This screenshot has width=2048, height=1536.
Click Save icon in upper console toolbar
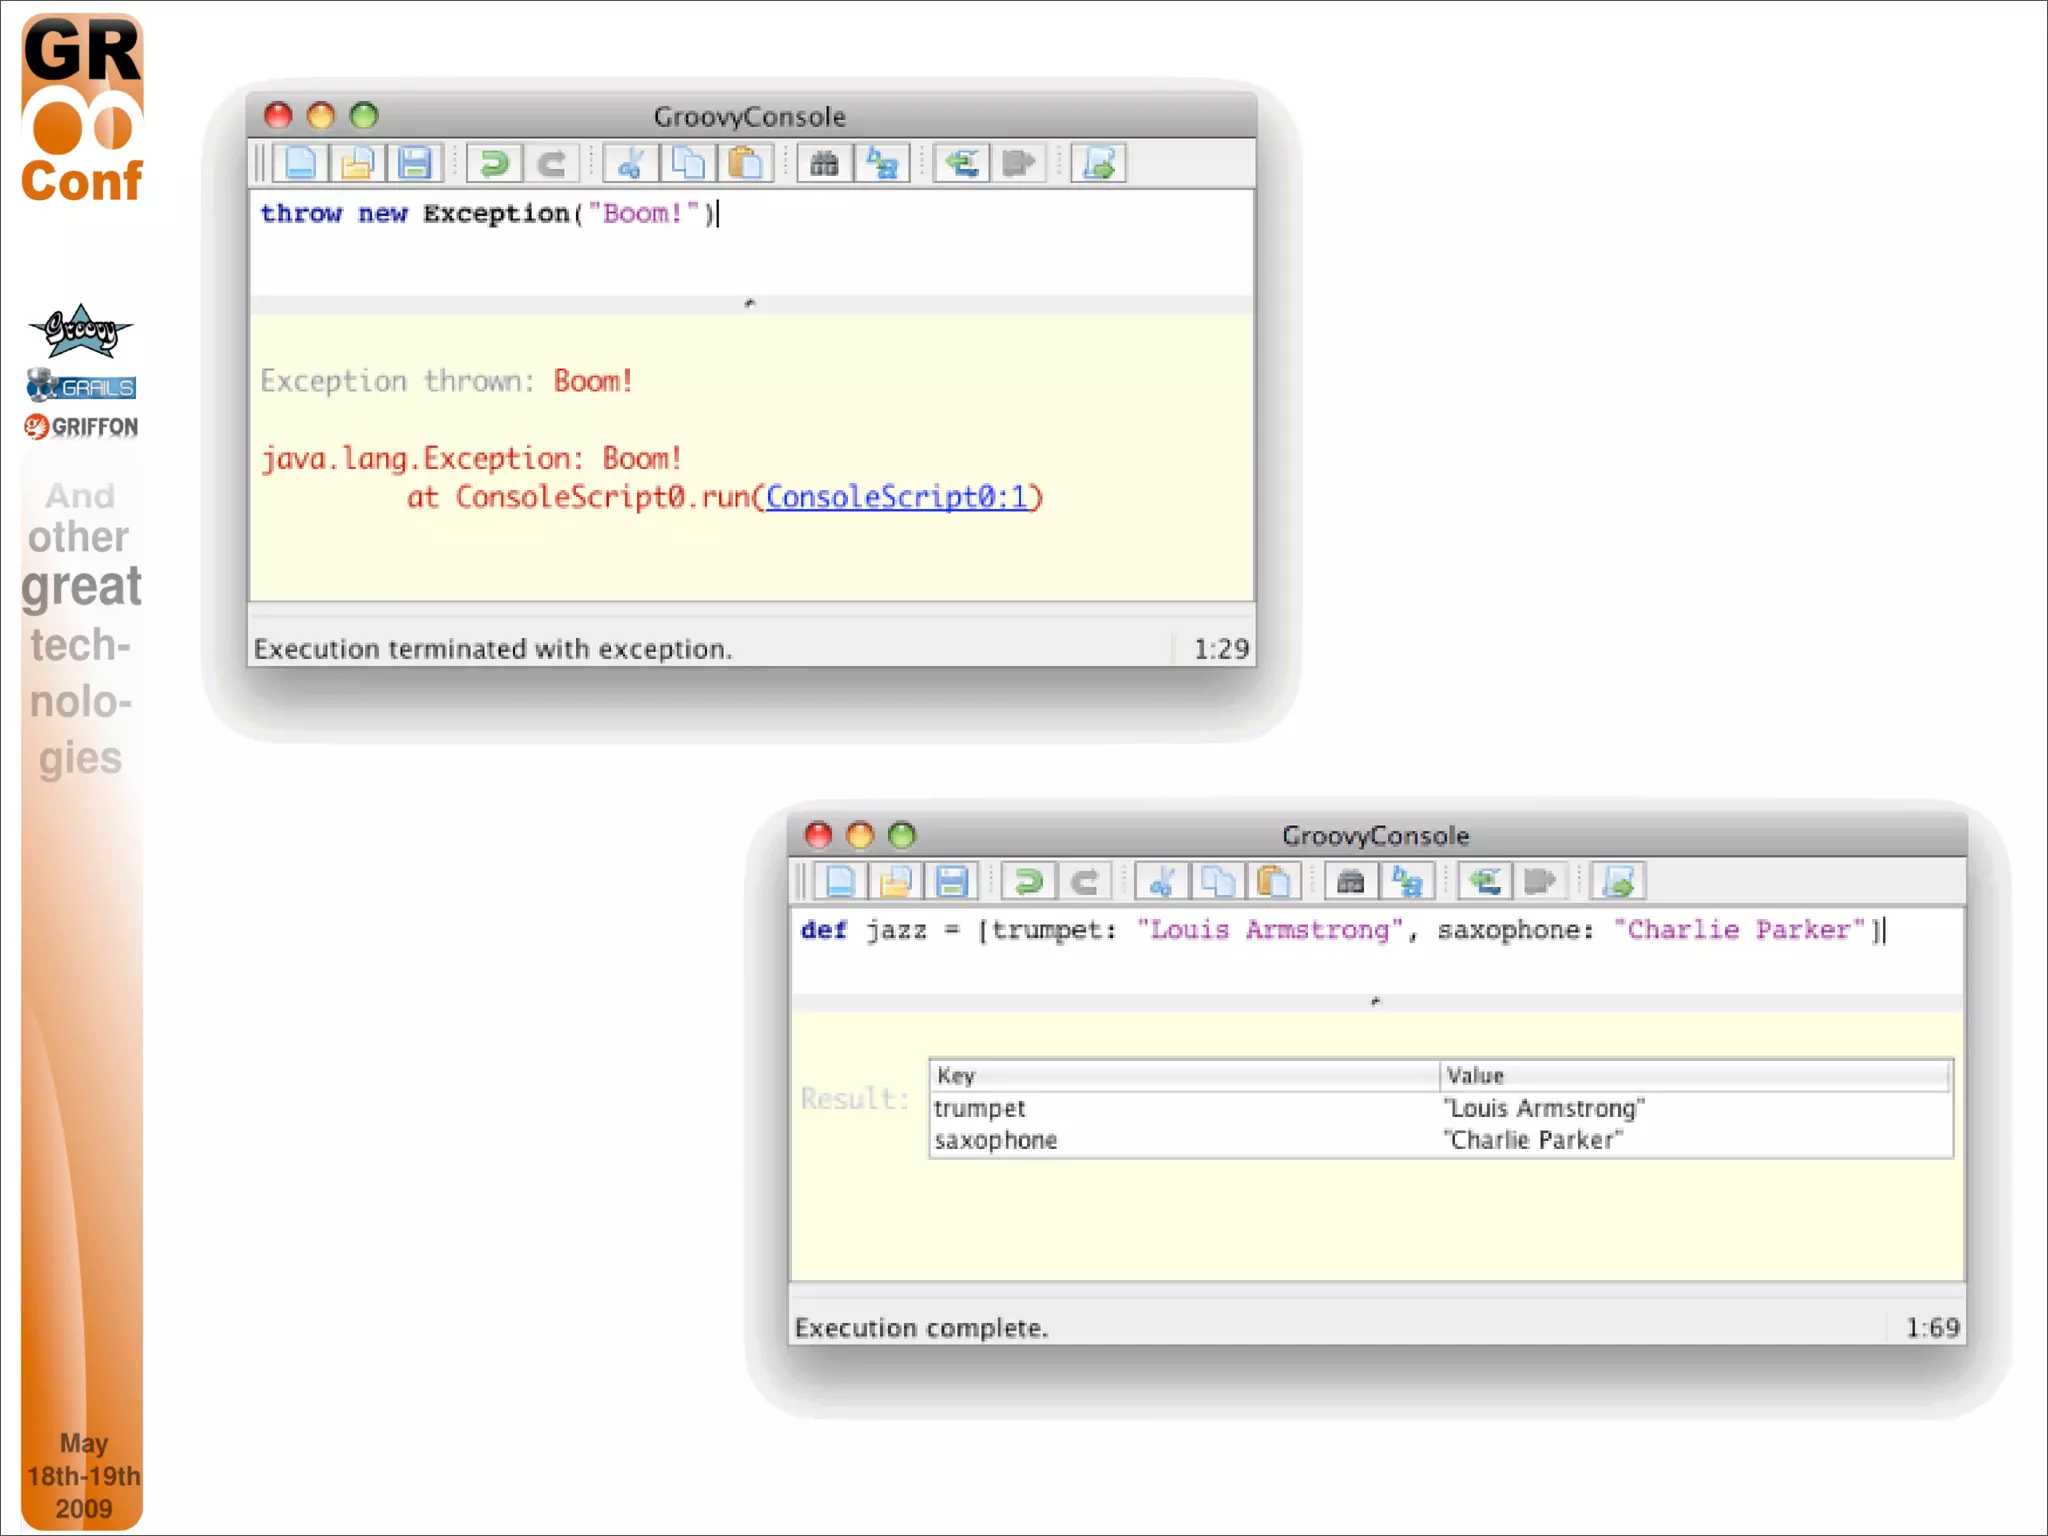click(415, 163)
